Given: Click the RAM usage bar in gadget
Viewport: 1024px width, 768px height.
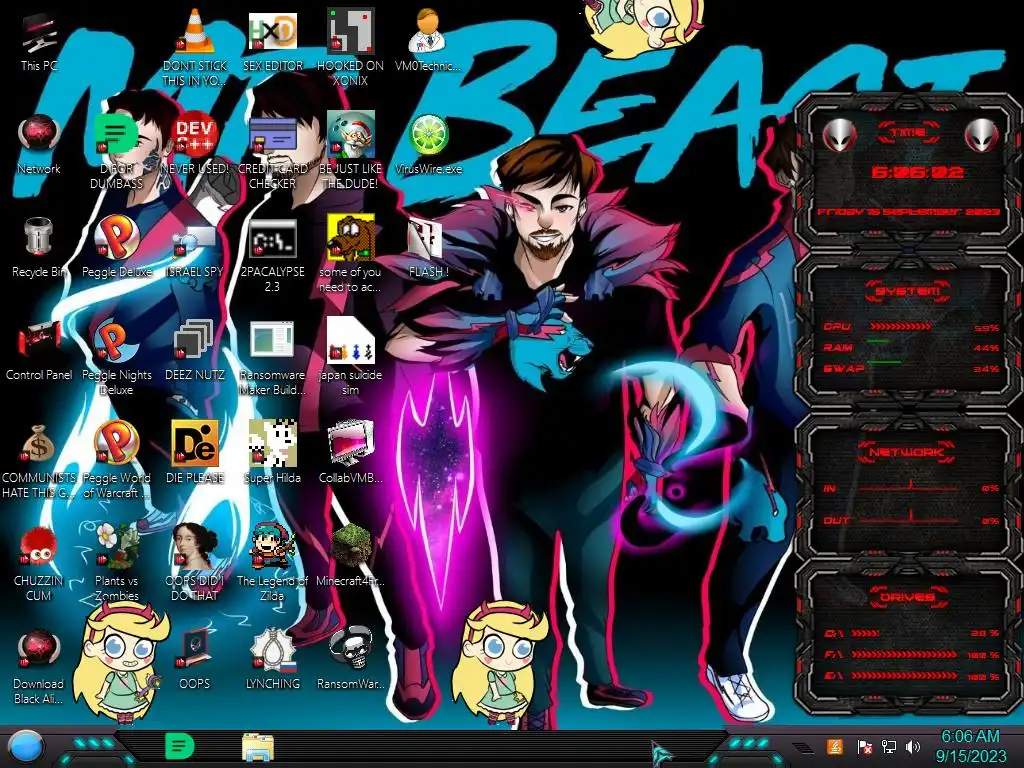Looking at the screenshot, I should (878, 342).
